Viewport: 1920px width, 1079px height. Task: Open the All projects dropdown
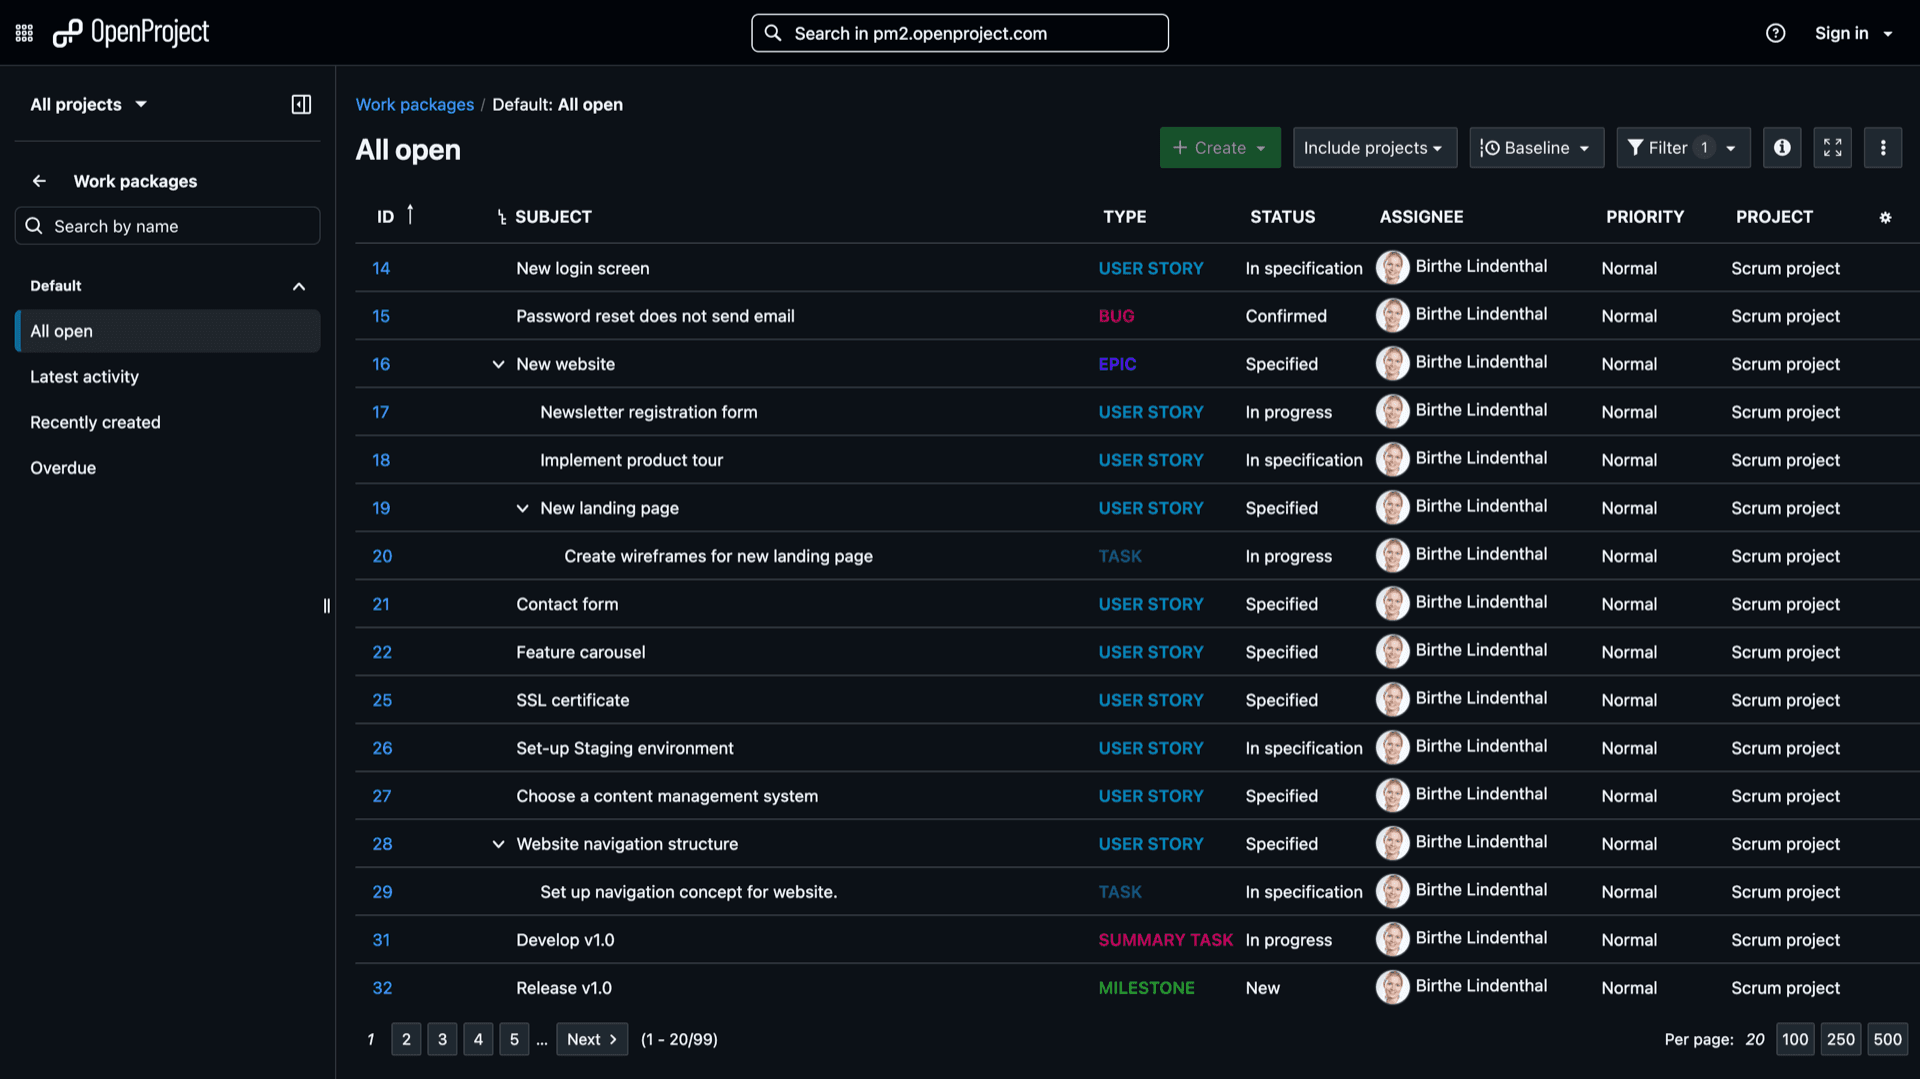tap(89, 104)
